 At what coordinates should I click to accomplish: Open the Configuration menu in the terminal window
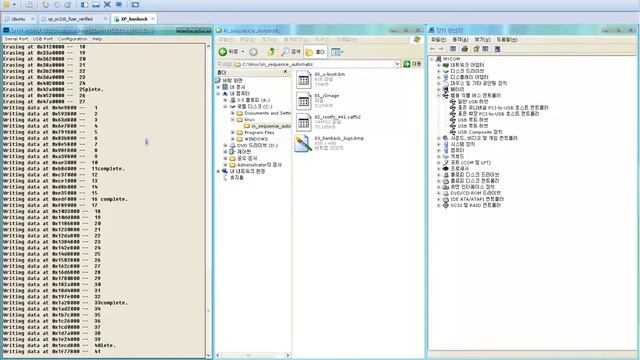(x=73, y=39)
